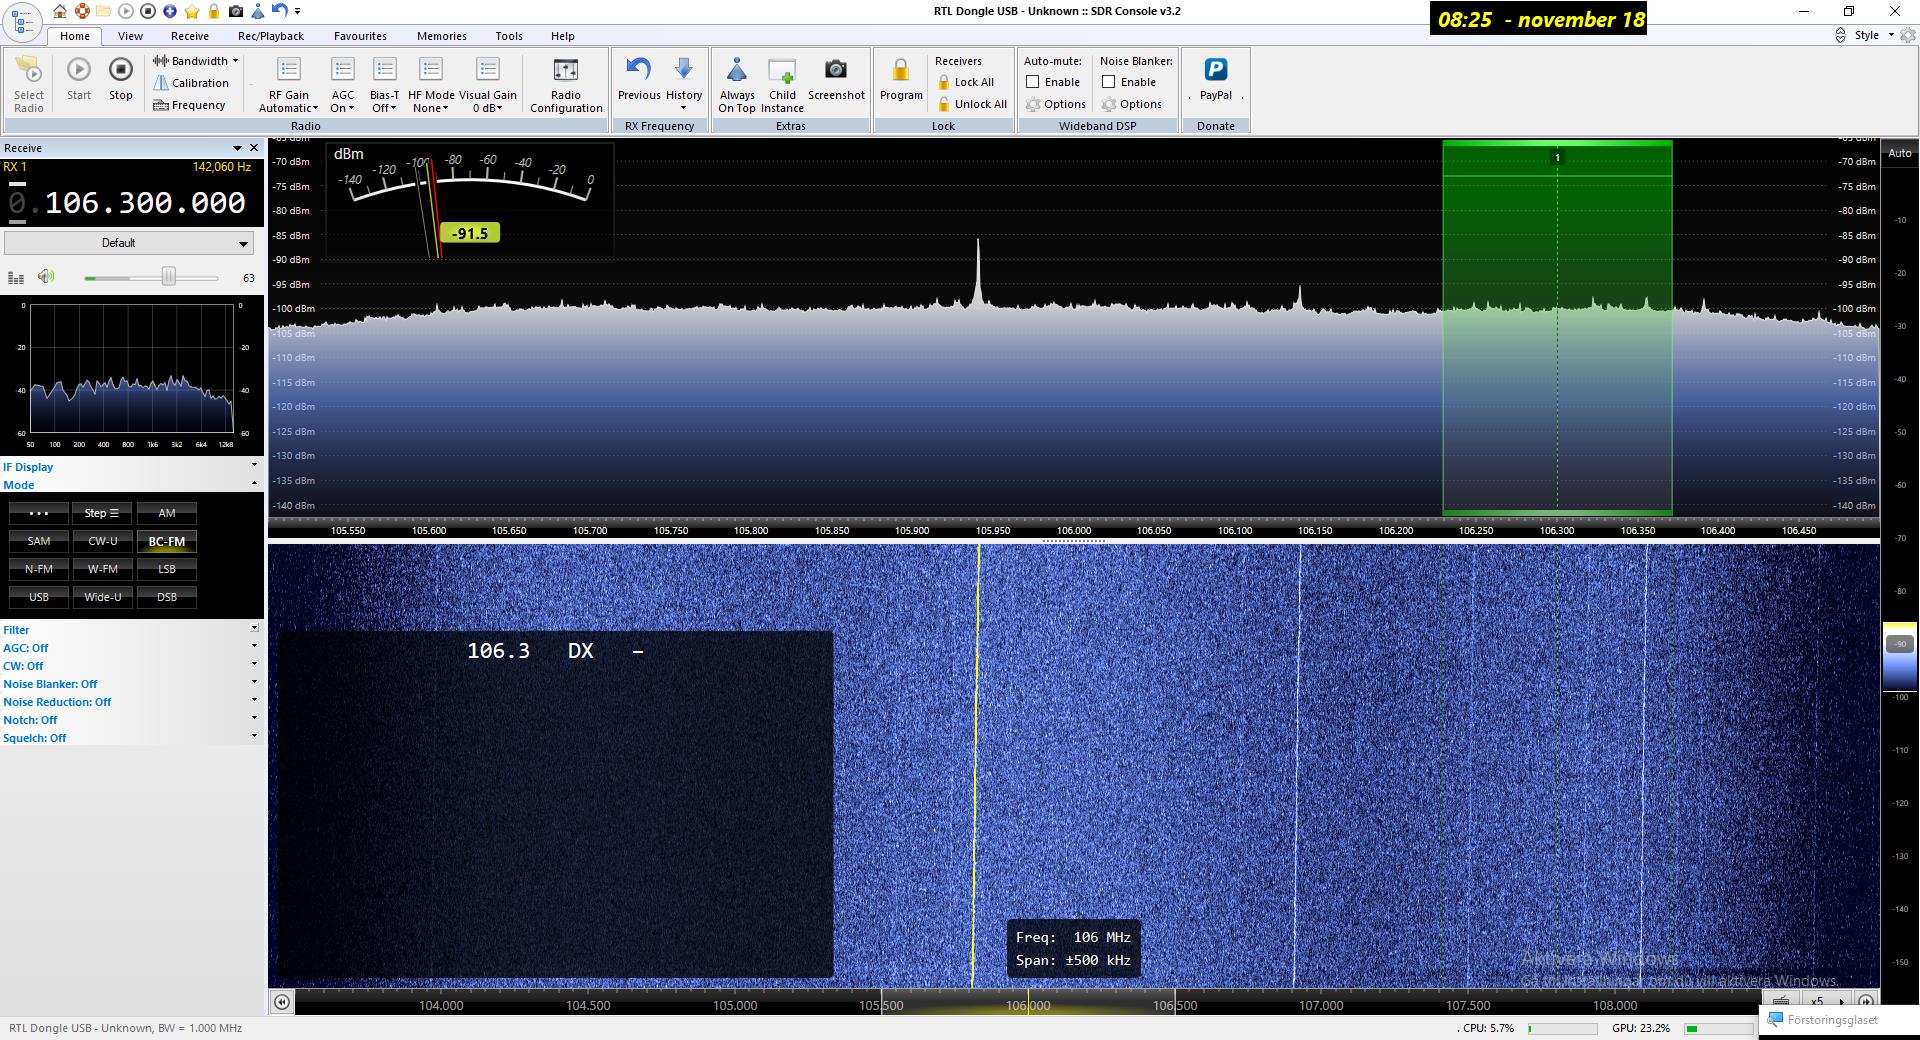Viewport: 1920px width, 1040px height.
Task: Enable the Noise Blanker checkbox
Action: (x=1109, y=82)
